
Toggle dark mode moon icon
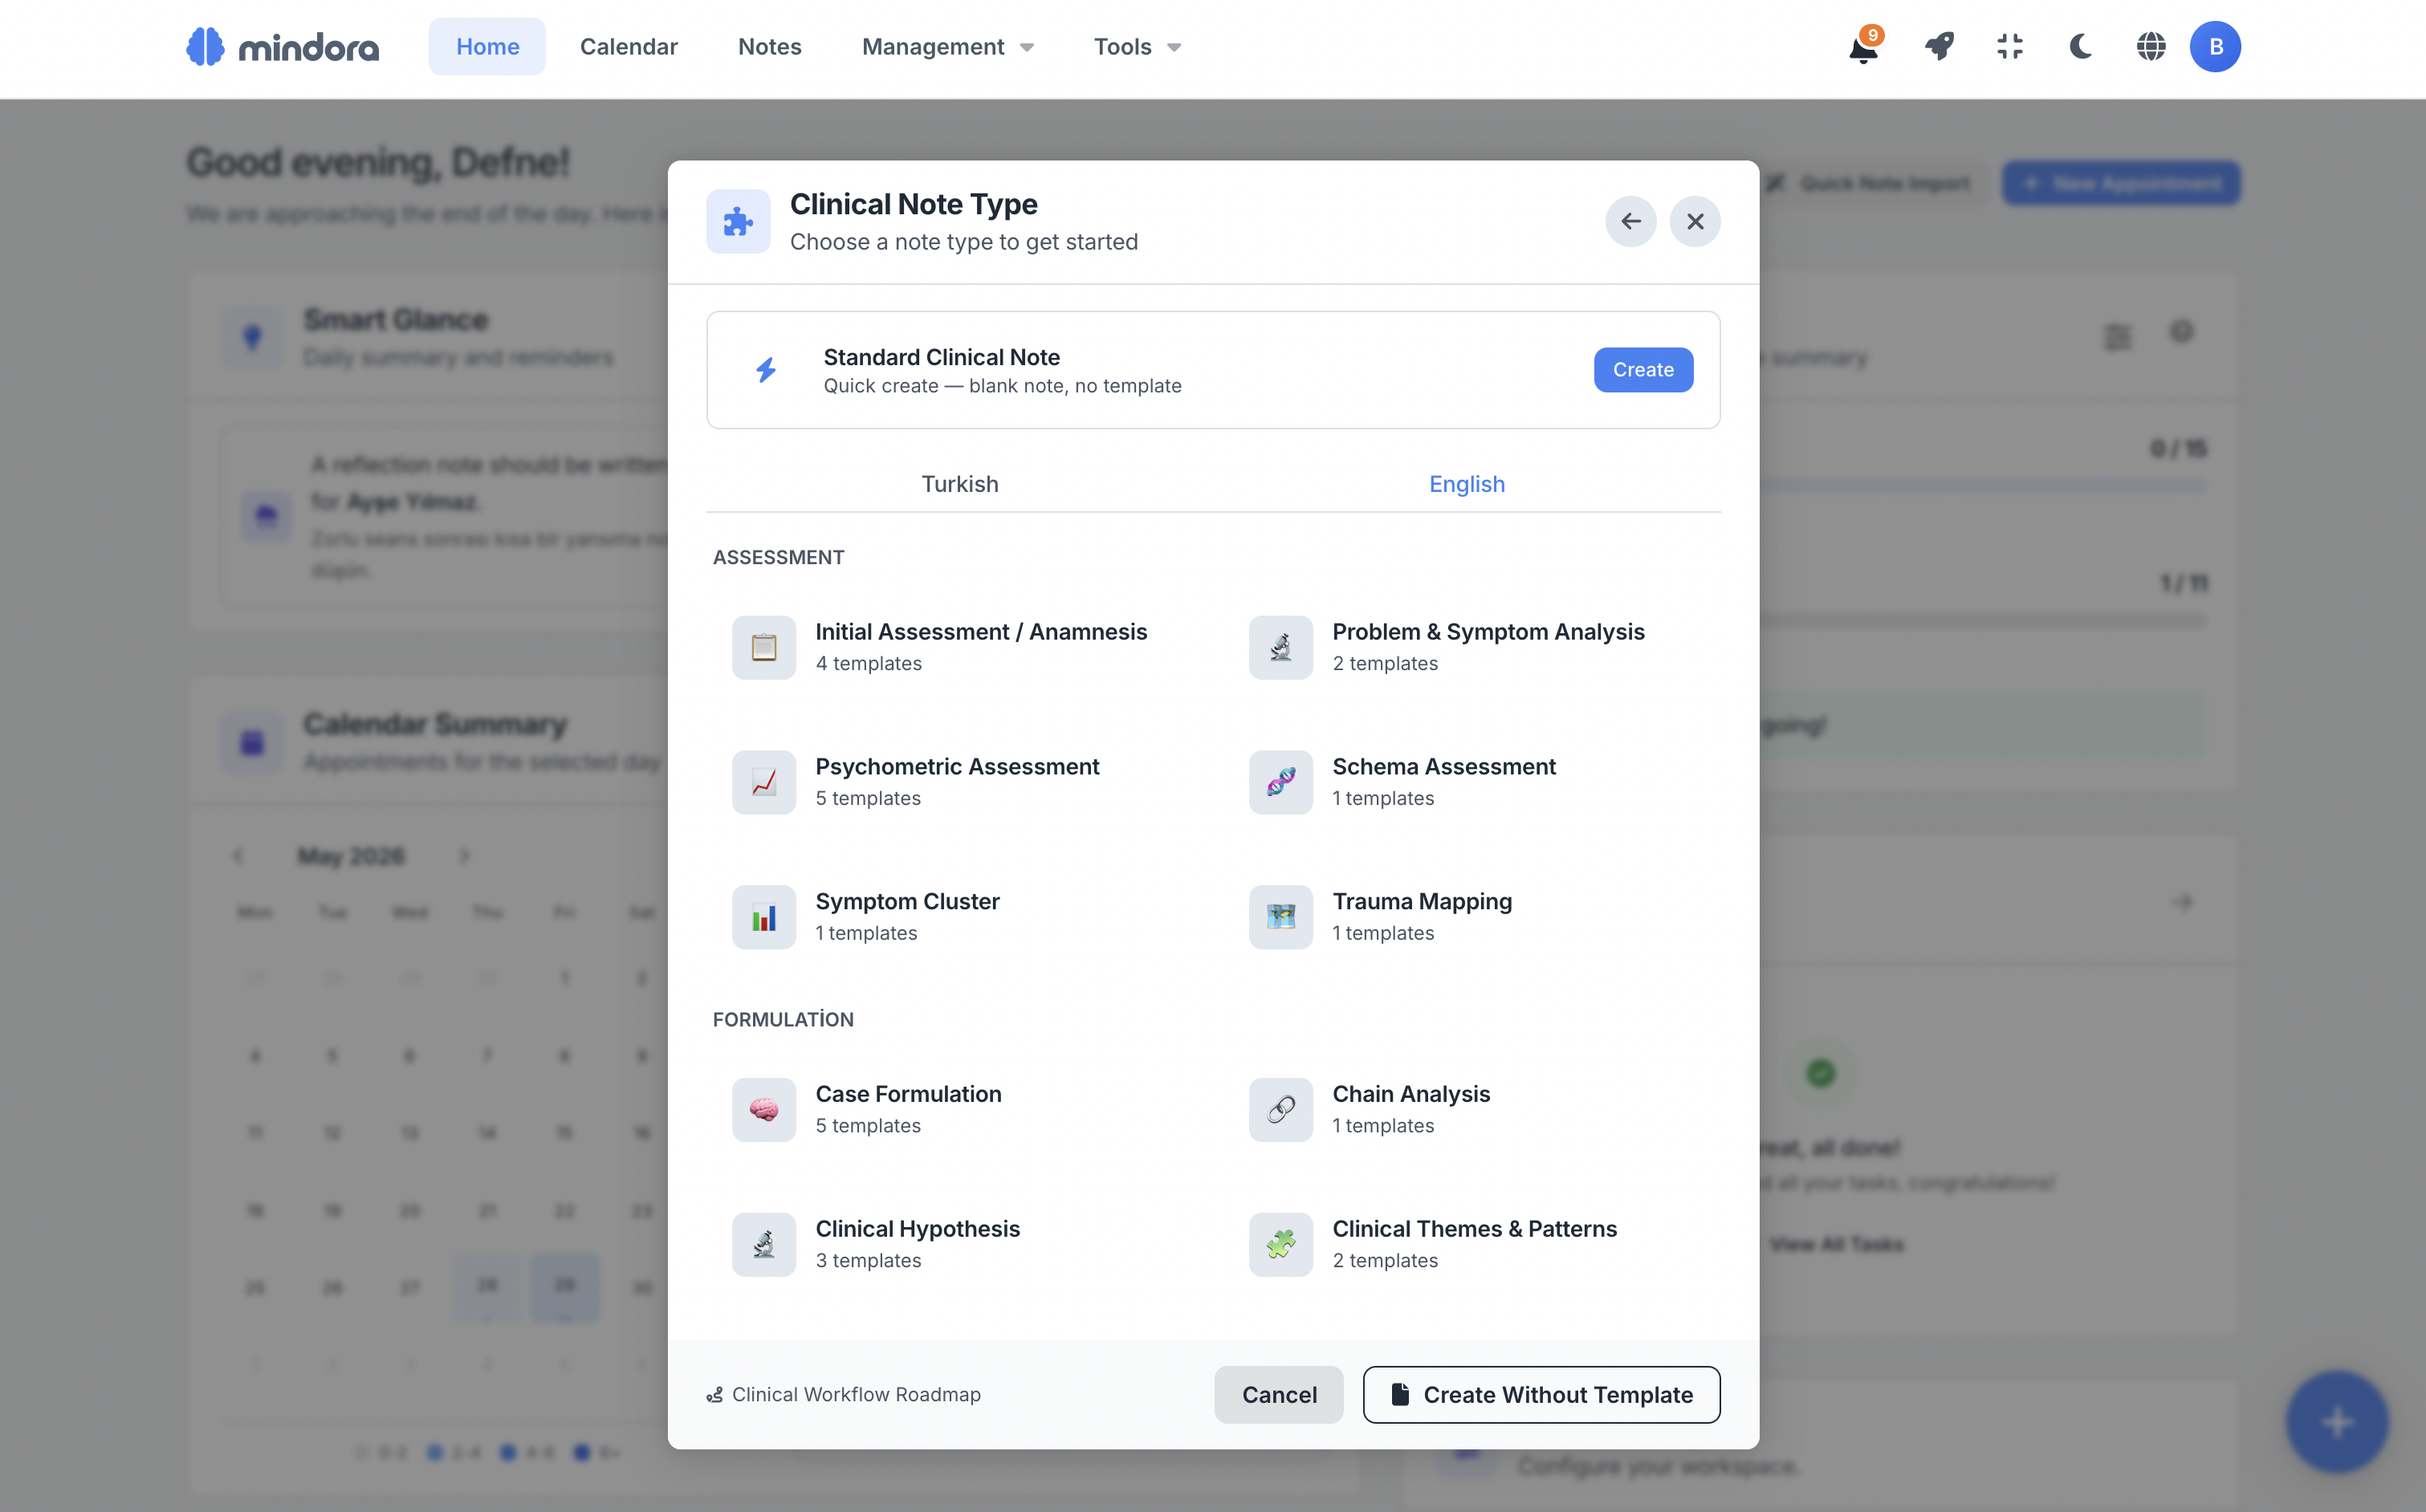click(x=2080, y=47)
